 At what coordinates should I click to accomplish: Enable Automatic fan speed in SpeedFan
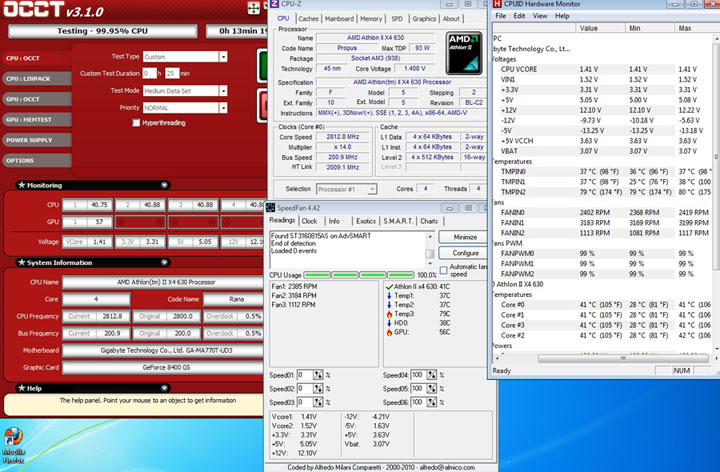click(x=444, y=270)
